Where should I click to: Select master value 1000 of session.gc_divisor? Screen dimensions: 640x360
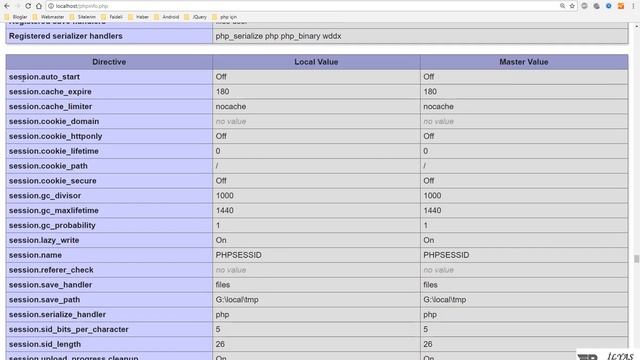tap(432, 196)
